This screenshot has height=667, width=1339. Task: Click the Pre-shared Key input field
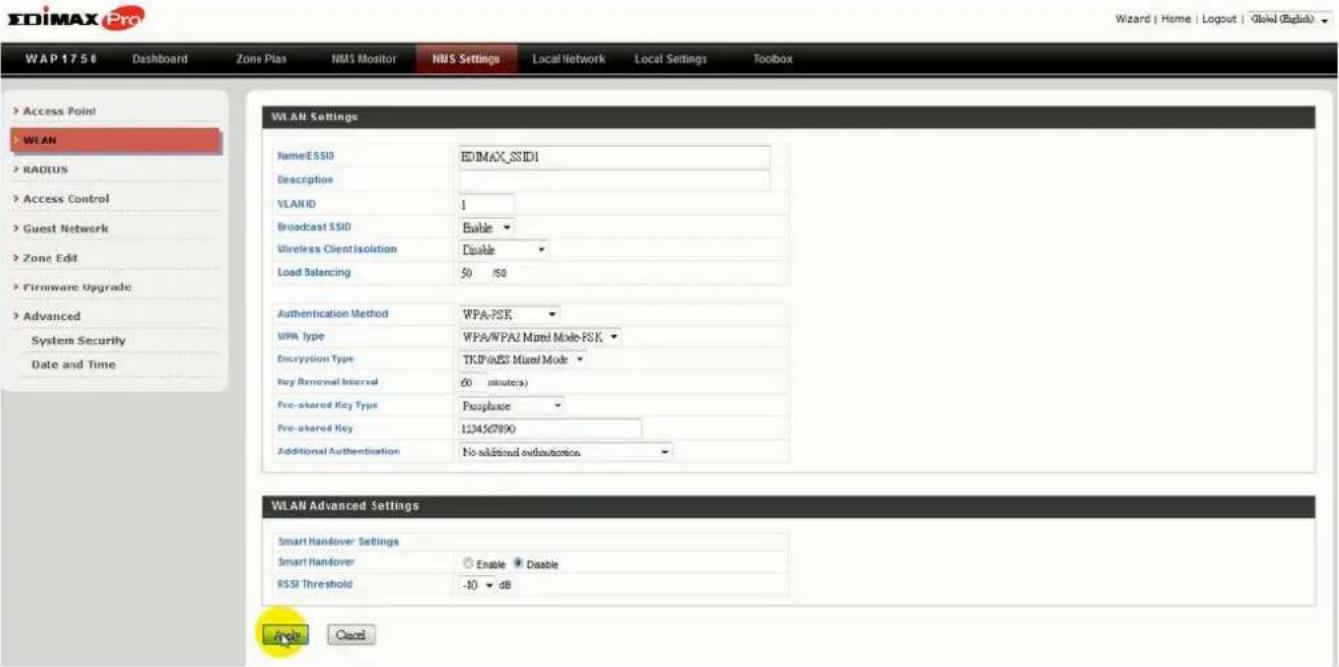549,428
